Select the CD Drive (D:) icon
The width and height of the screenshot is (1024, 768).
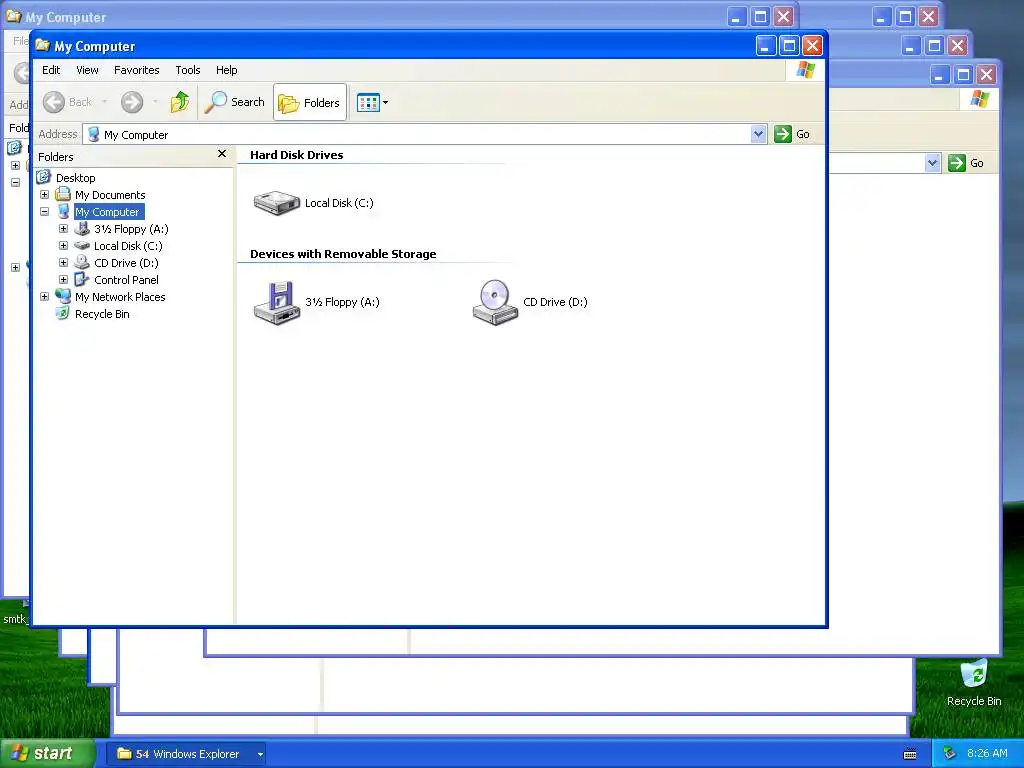495,302
